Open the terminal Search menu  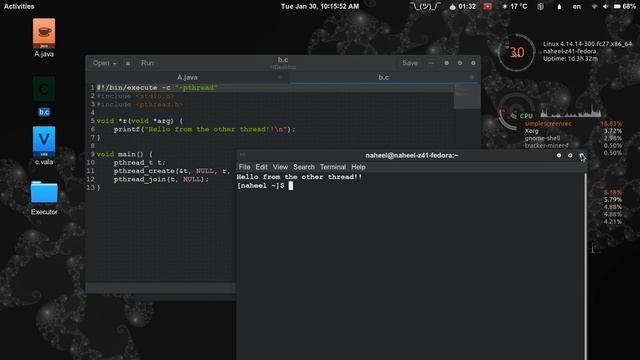(x=304, y=167)
